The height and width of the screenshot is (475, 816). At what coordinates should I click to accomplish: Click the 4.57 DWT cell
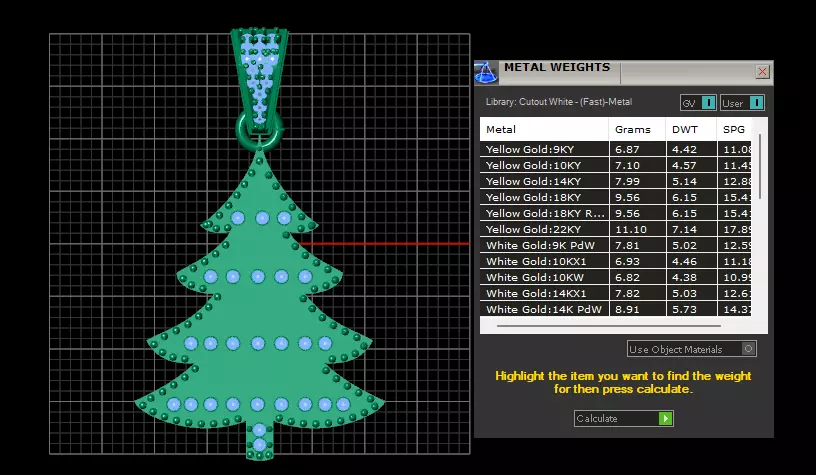coord(691,165)
